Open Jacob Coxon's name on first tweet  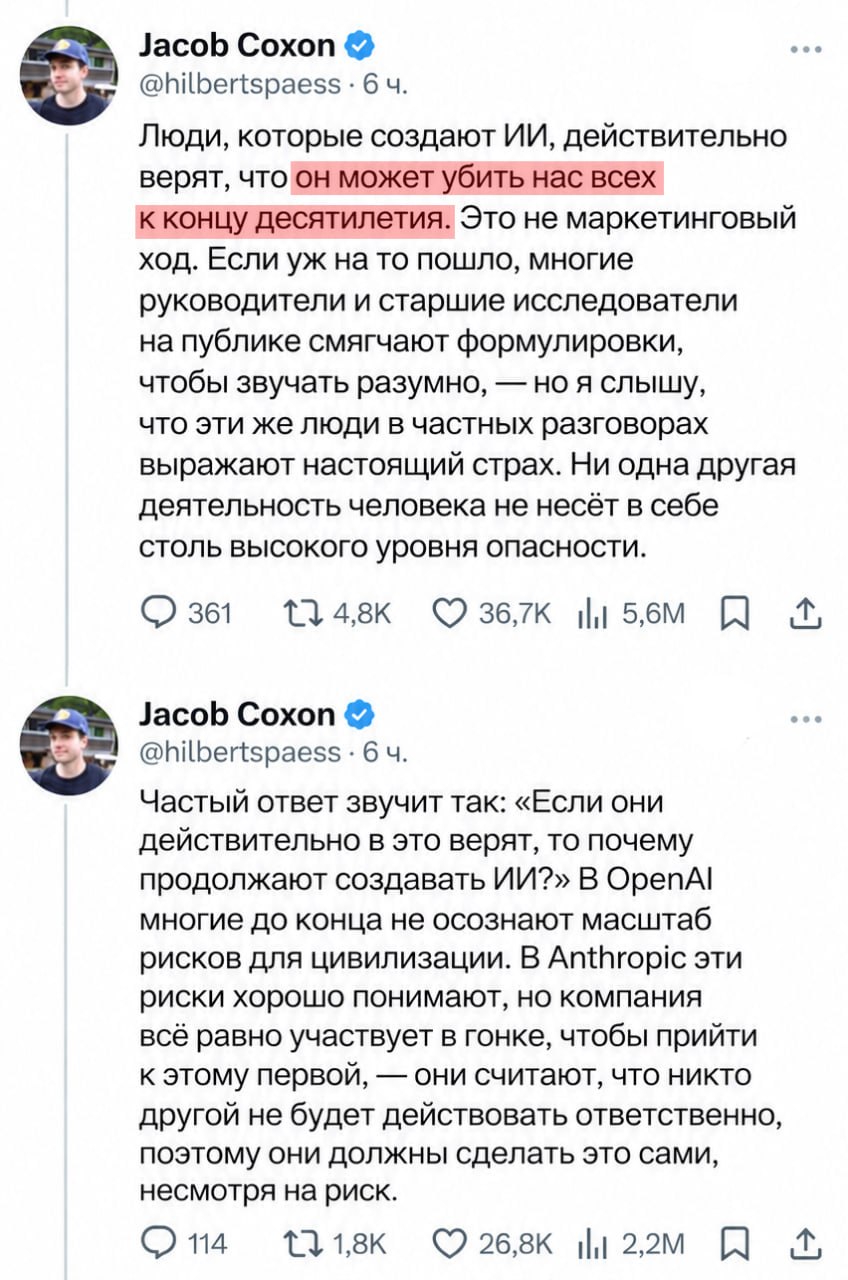click(x=237, y=45)
